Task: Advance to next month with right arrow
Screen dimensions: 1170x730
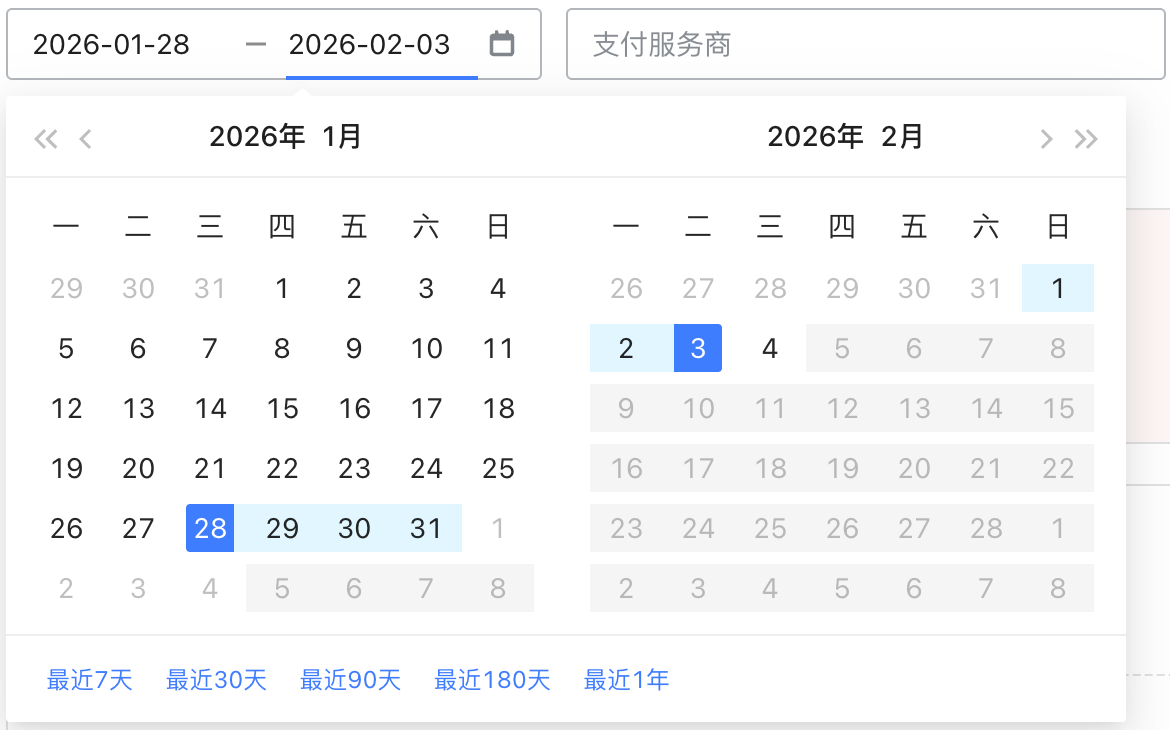Action: coord(1046,138)
